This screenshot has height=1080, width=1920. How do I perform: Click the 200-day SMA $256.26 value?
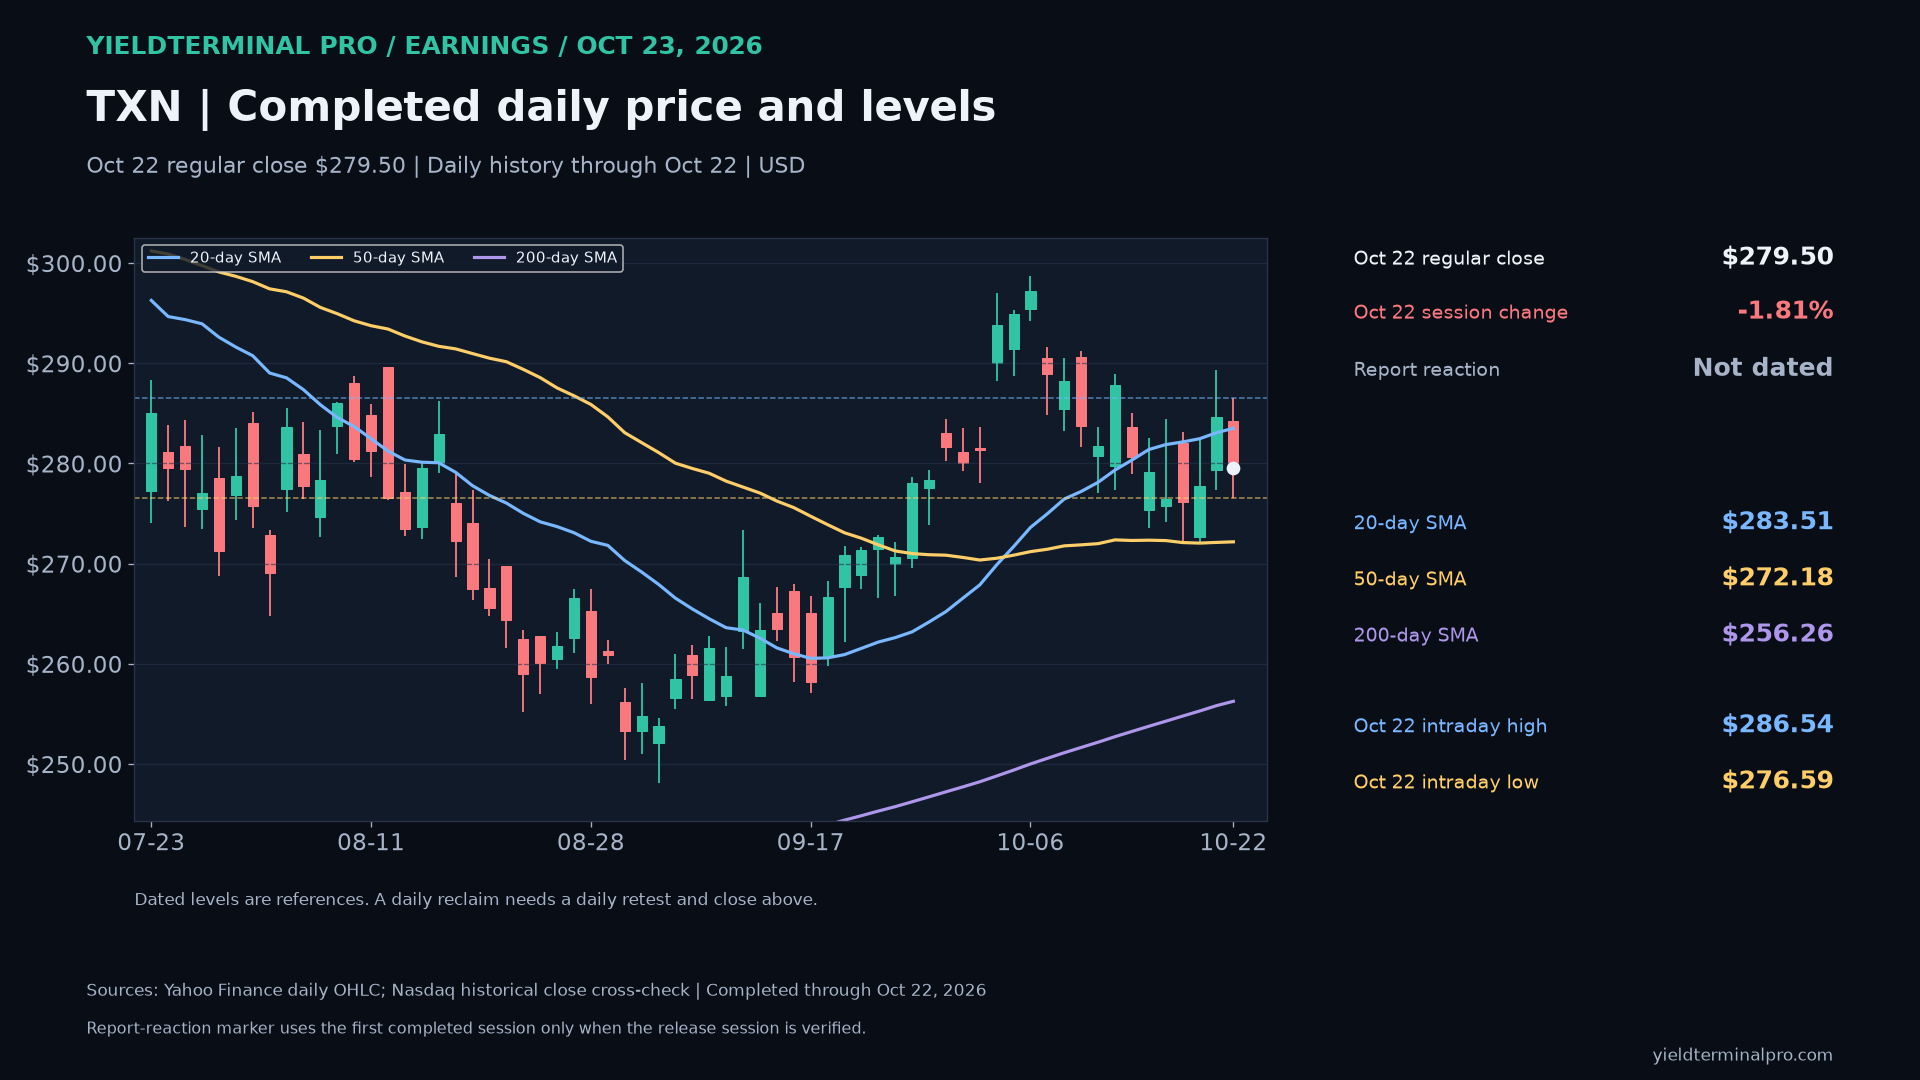(x=1777, y=634)
